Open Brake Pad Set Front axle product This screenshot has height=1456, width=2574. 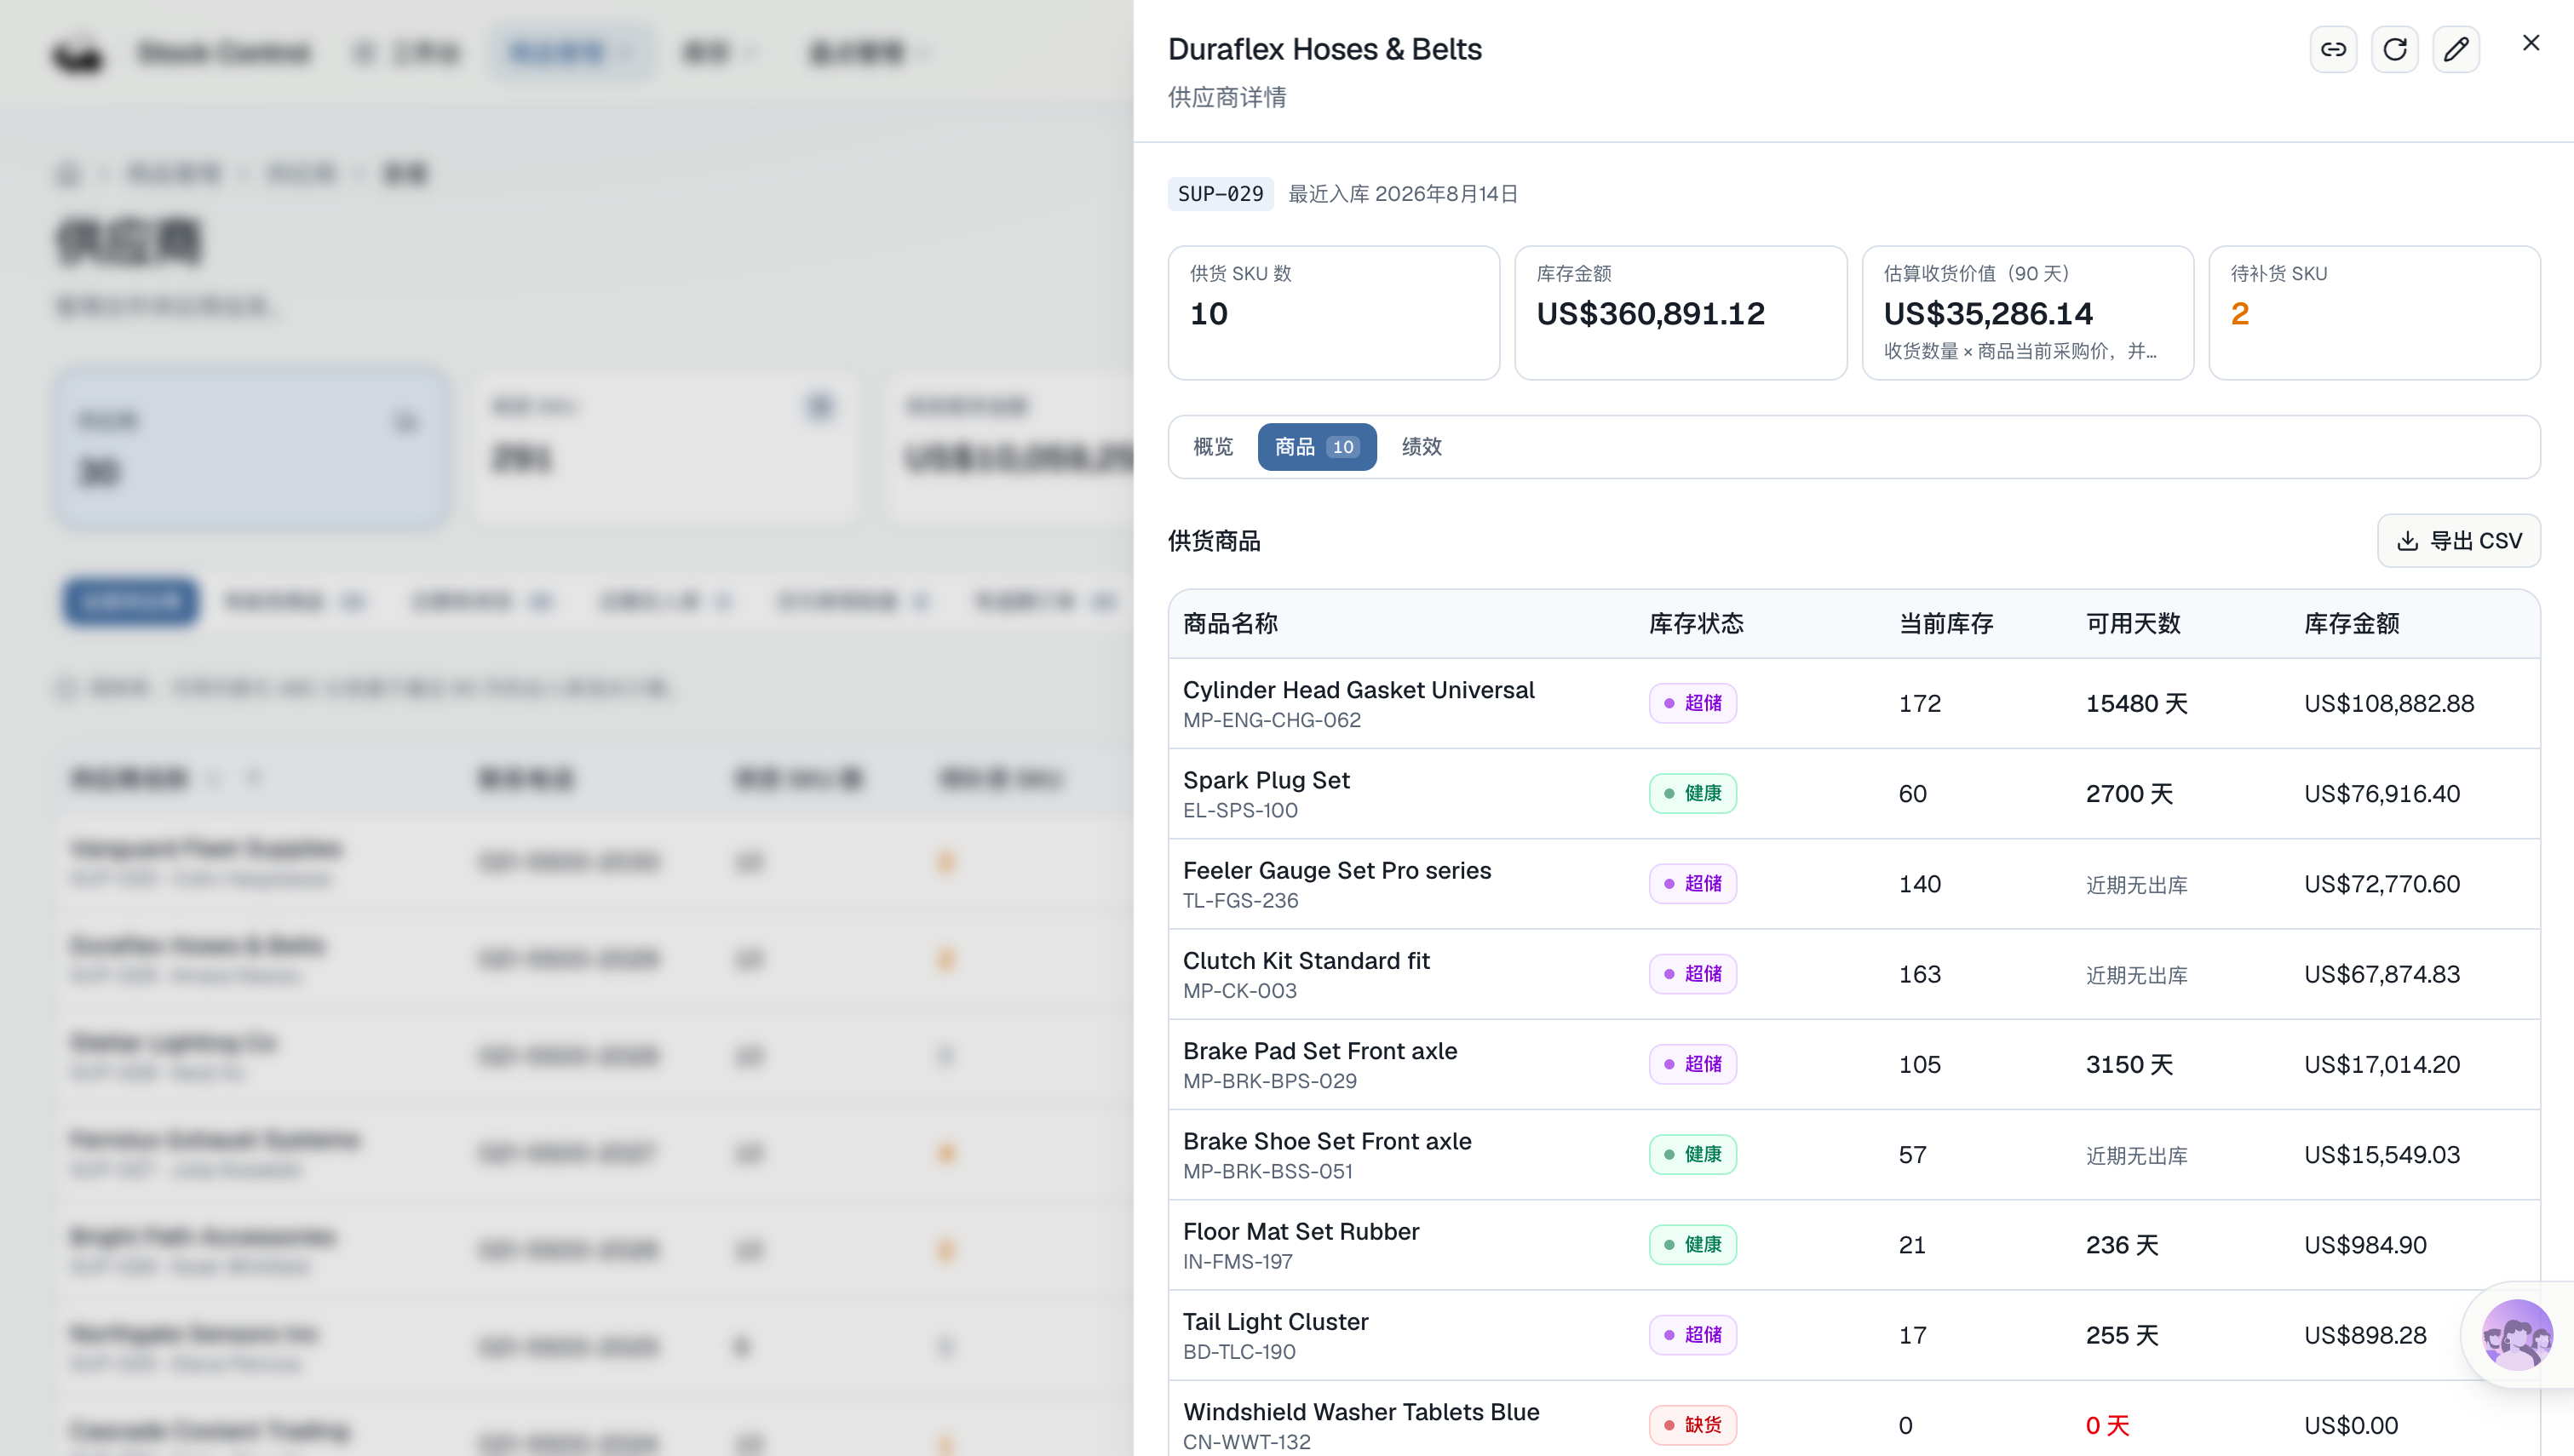(x=1320, y=1051)
